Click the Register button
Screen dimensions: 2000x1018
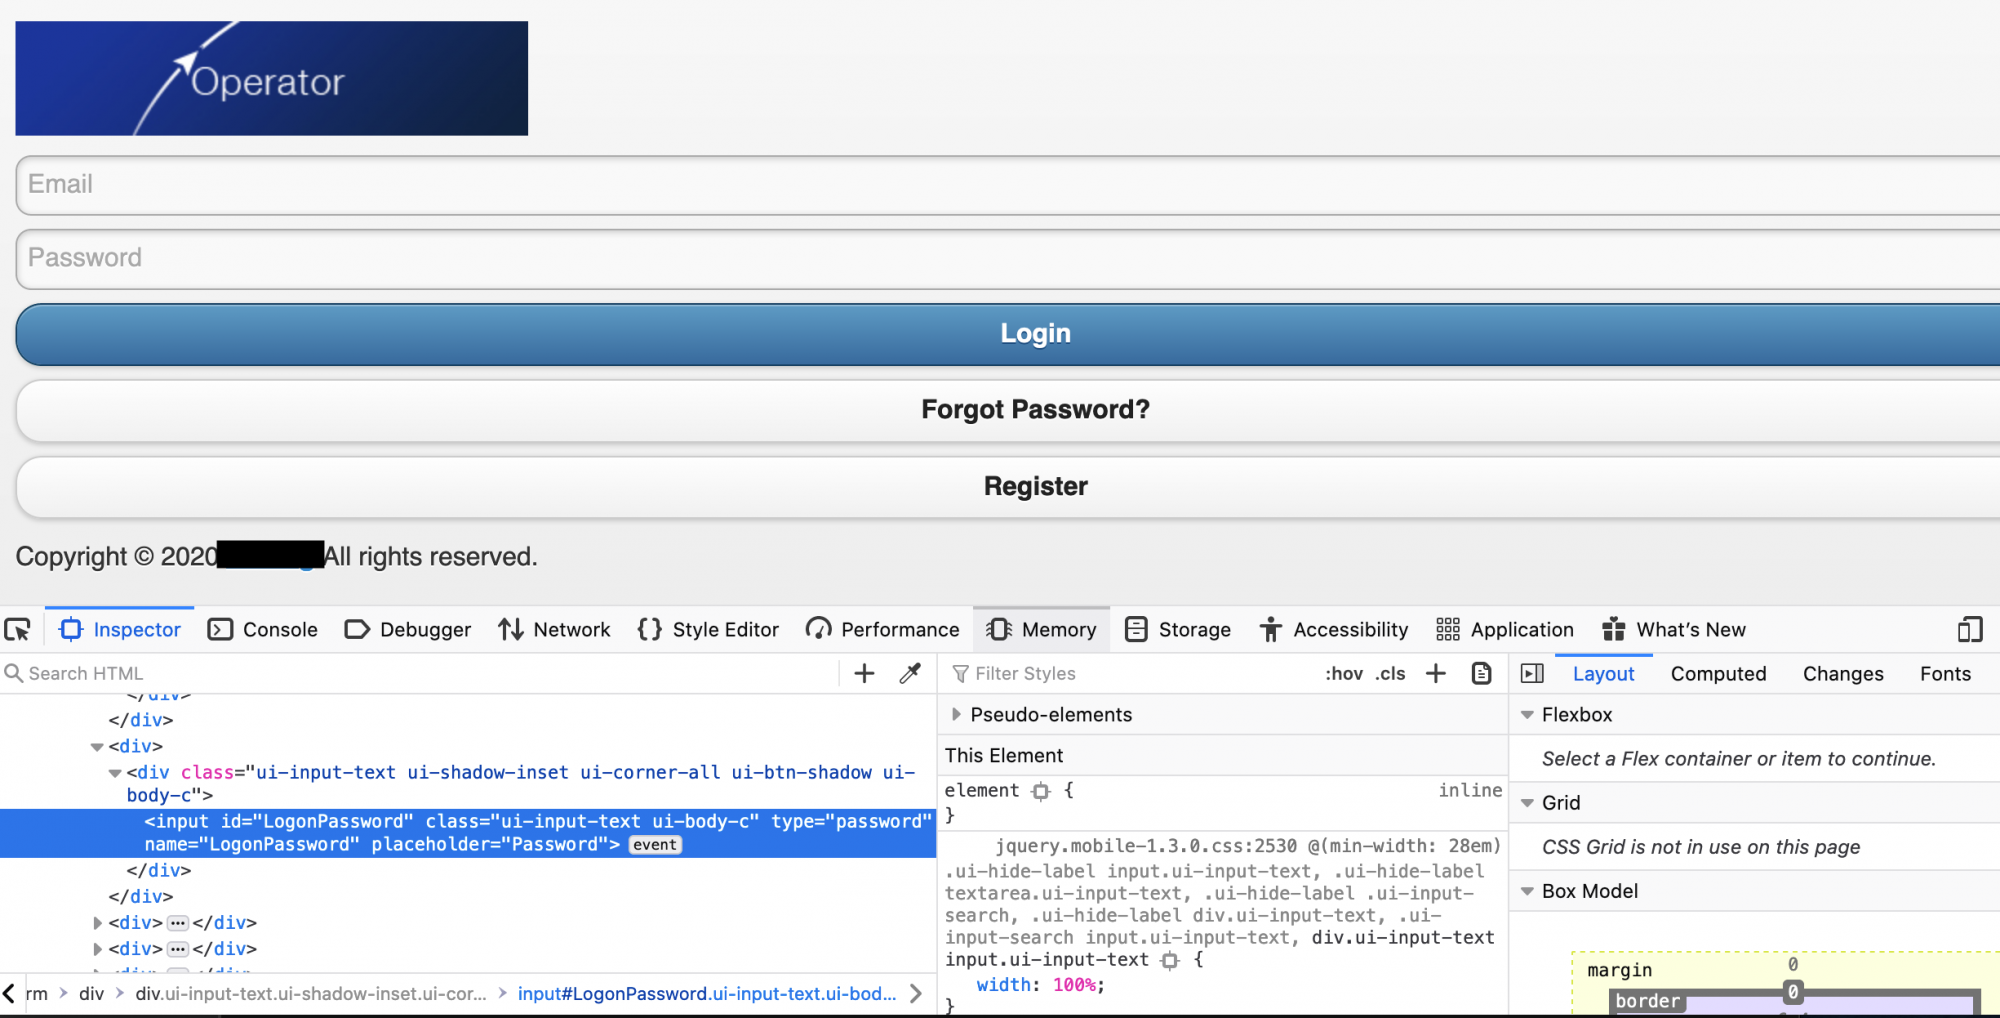[1008, 487]
